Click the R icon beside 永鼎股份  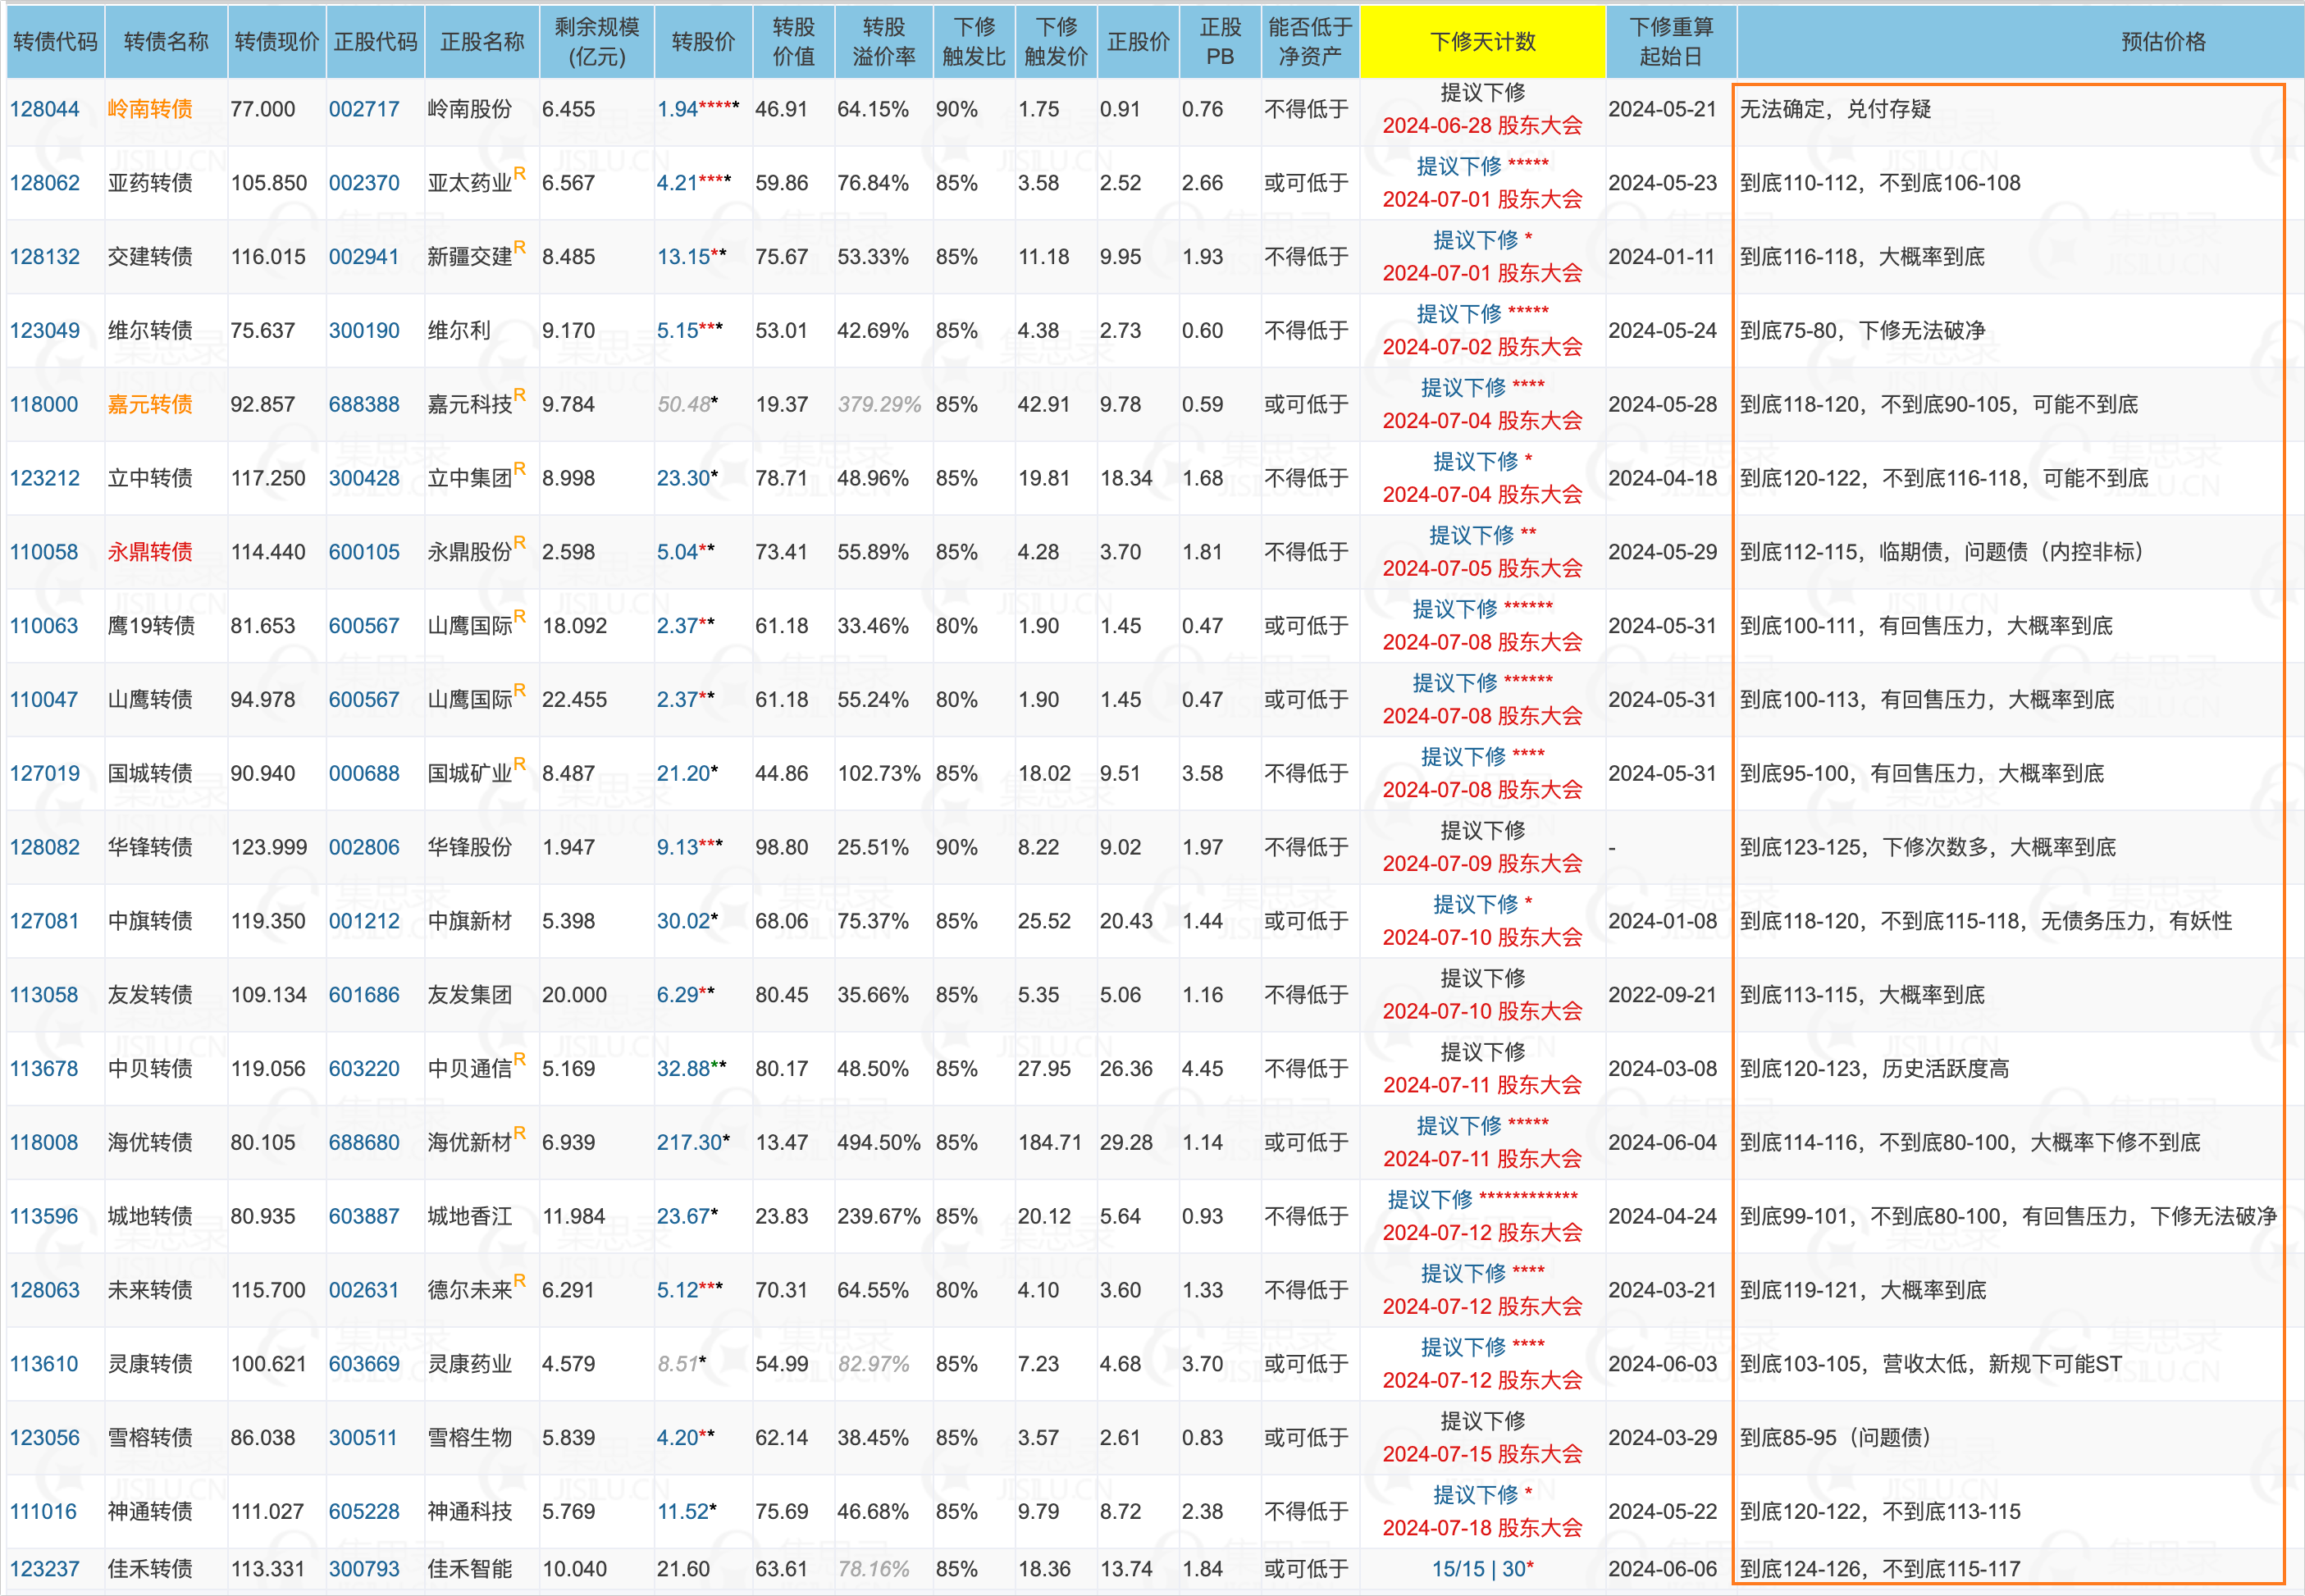520,543
